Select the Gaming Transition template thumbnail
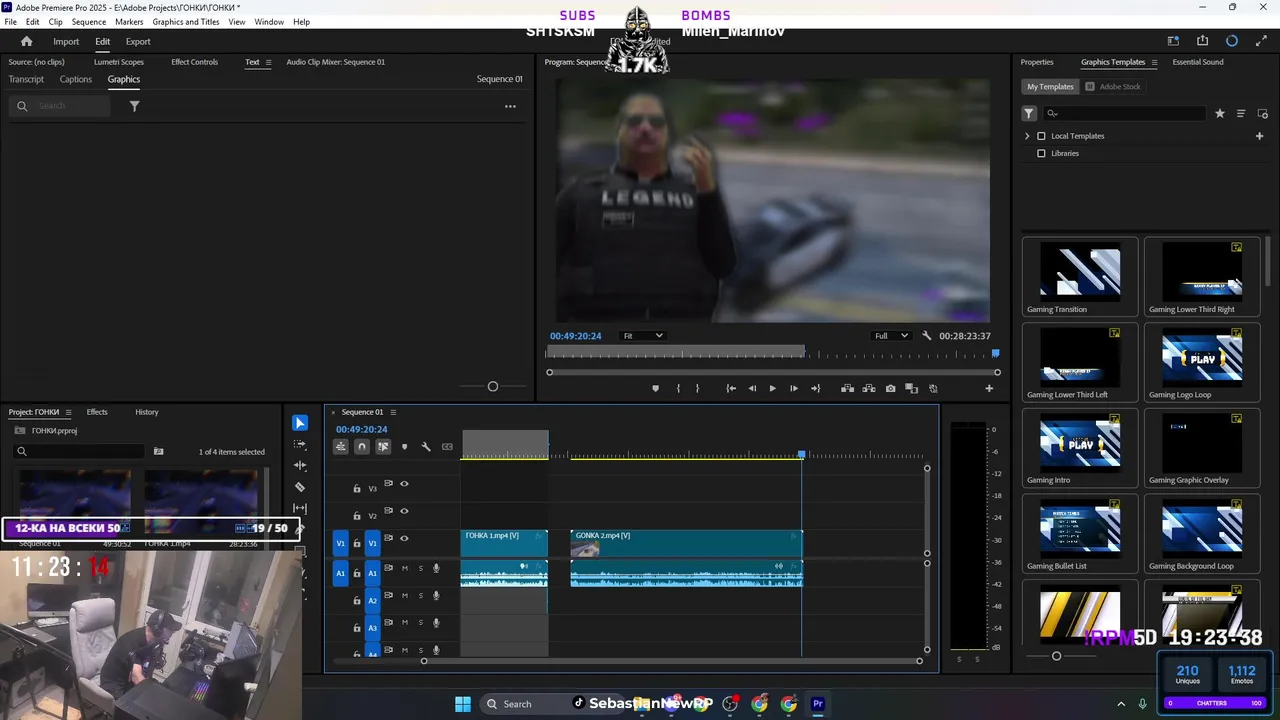Screen dimensions: 1280x720 (1080, 271)
